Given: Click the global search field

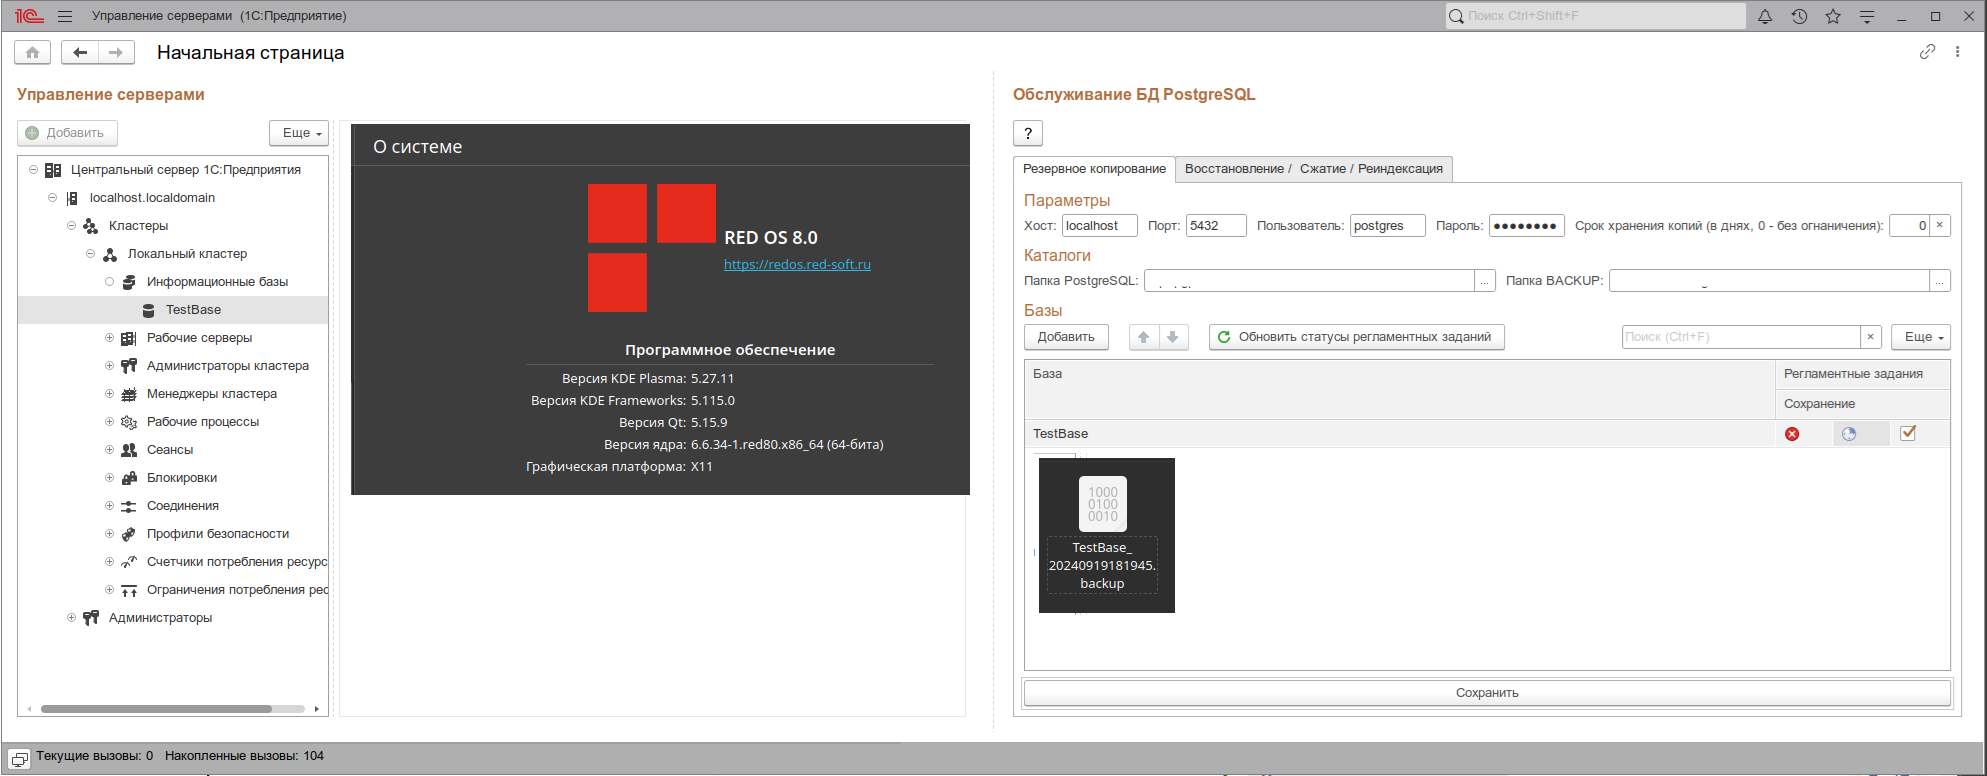Looking at the screenshot, I should (x=1595, y=16).
